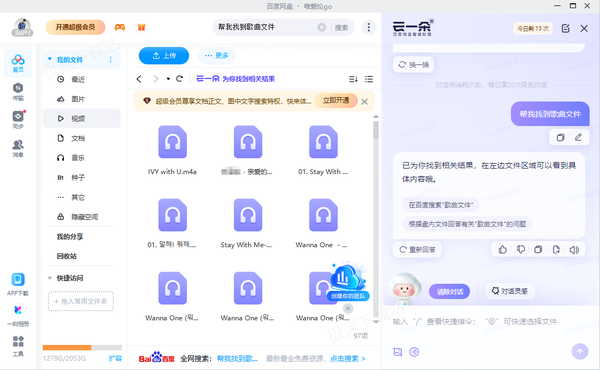Select the IVY with U.m4a file

(x=172, y=150)
